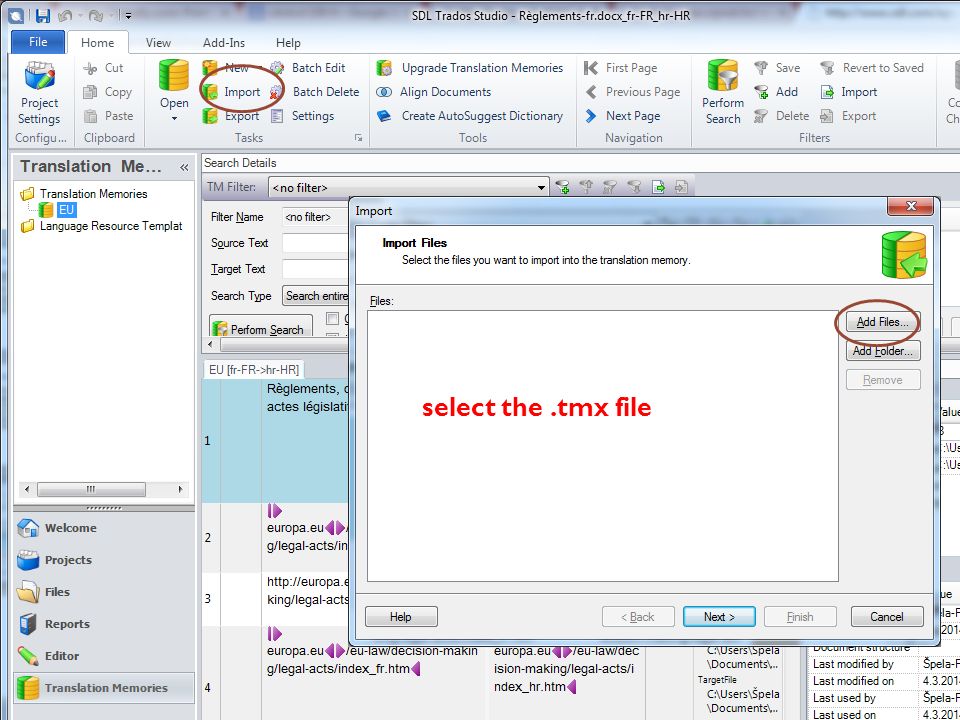Go to First Page
Viewport: 960px width, 720px height.
(x=621, y=68)
